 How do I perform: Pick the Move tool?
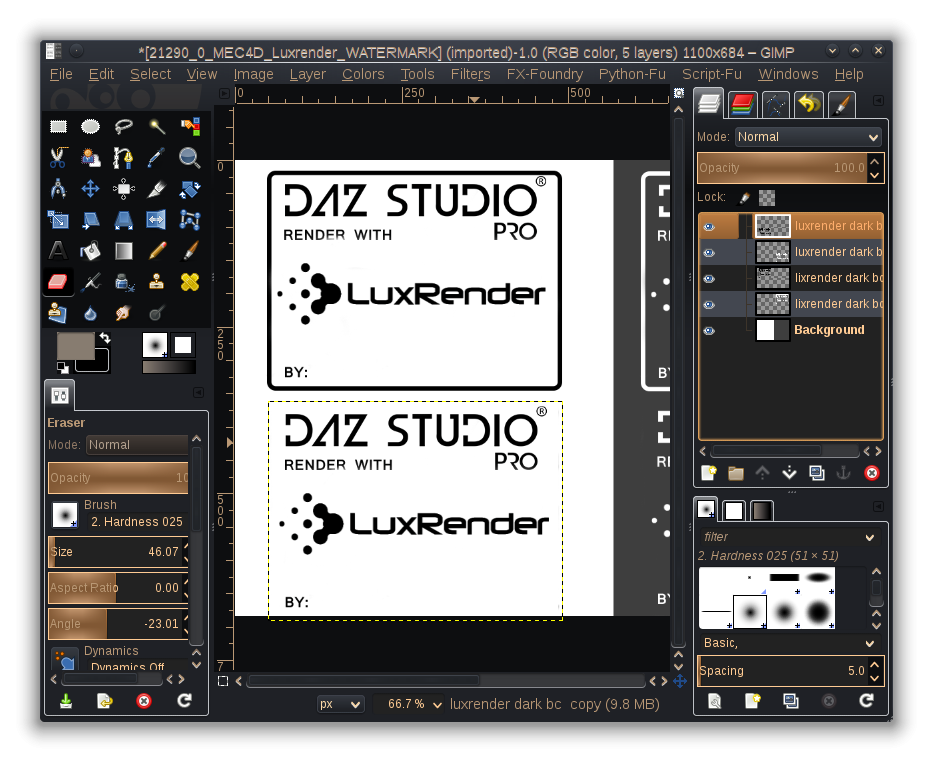tap(90, 189)
